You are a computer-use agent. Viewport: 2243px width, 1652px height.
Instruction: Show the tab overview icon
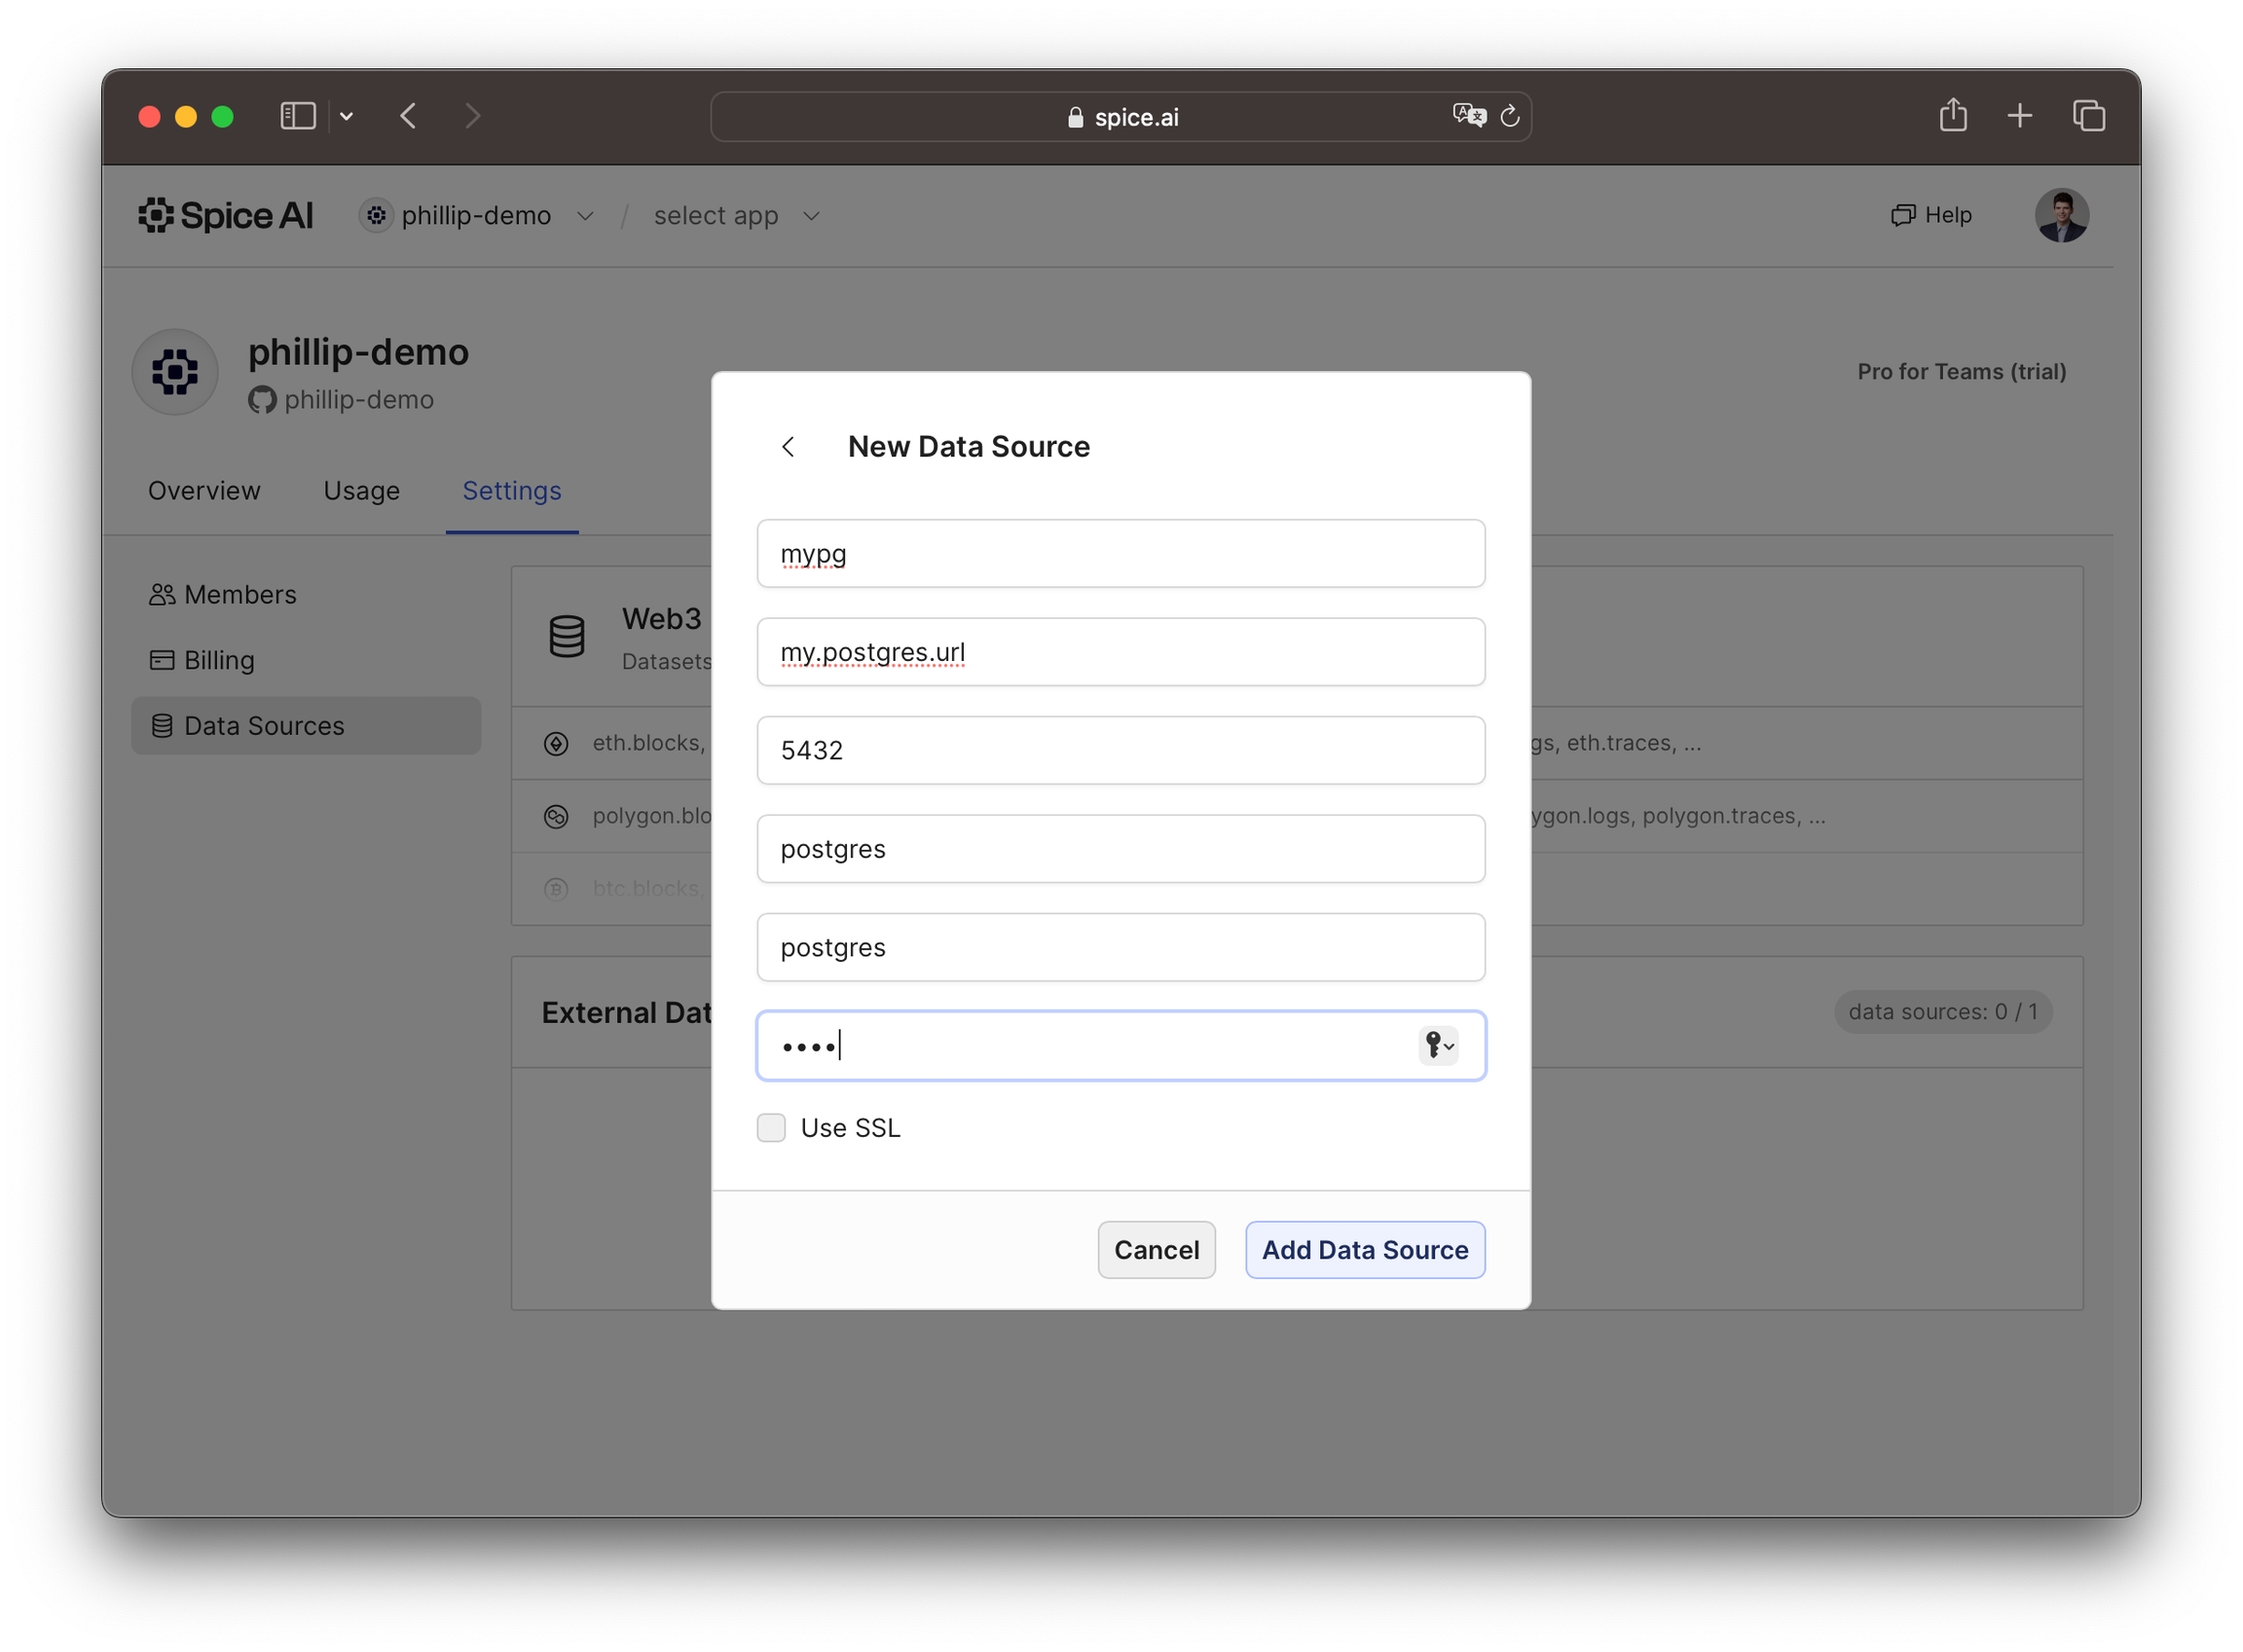click(2088, 116)
